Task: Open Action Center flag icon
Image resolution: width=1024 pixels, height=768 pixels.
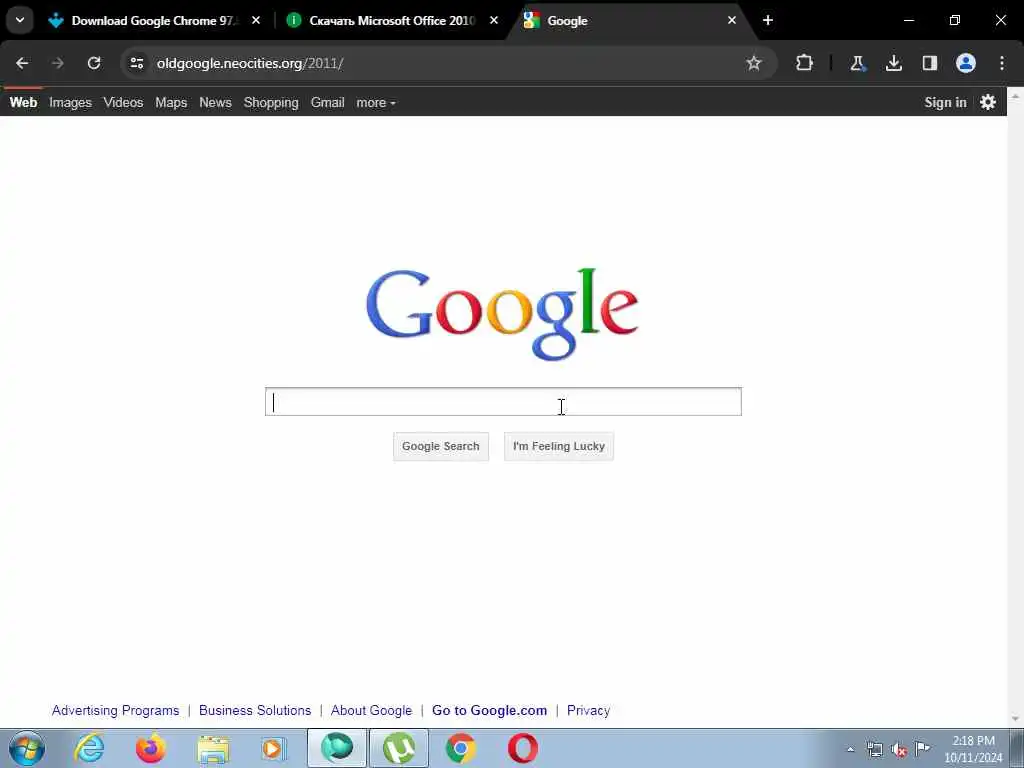Action: (922, 748)
